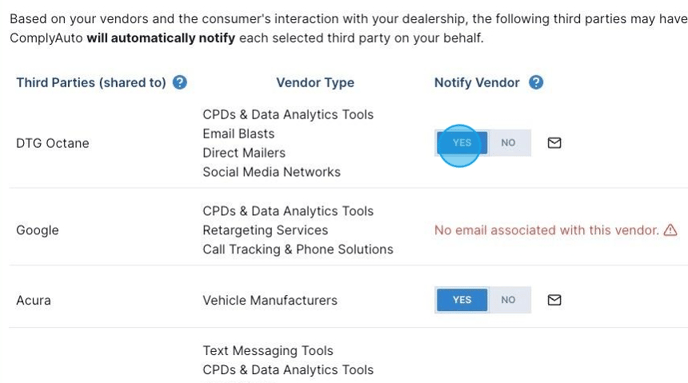688x383 pixels.
Task: Open help icon next to Notify Vendor
Action: 536,82
